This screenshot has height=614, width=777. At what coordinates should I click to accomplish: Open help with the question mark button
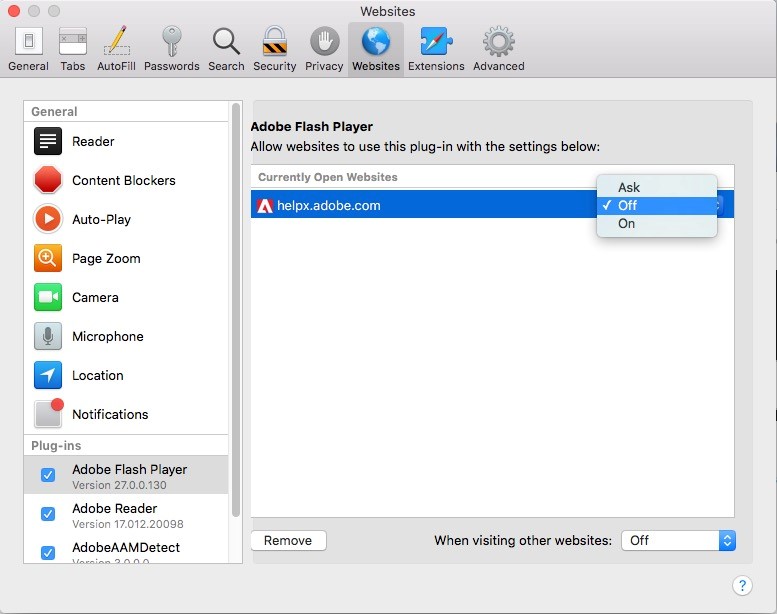742,586
